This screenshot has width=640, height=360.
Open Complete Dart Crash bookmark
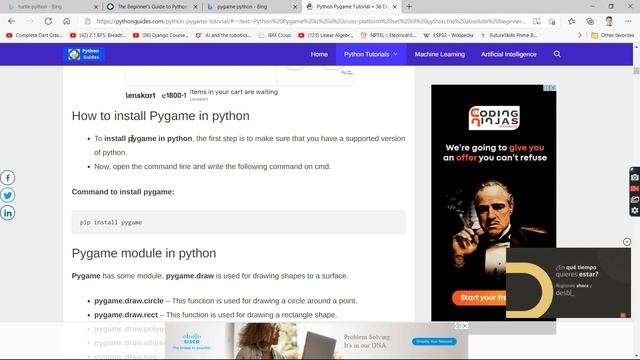(34, 36)
